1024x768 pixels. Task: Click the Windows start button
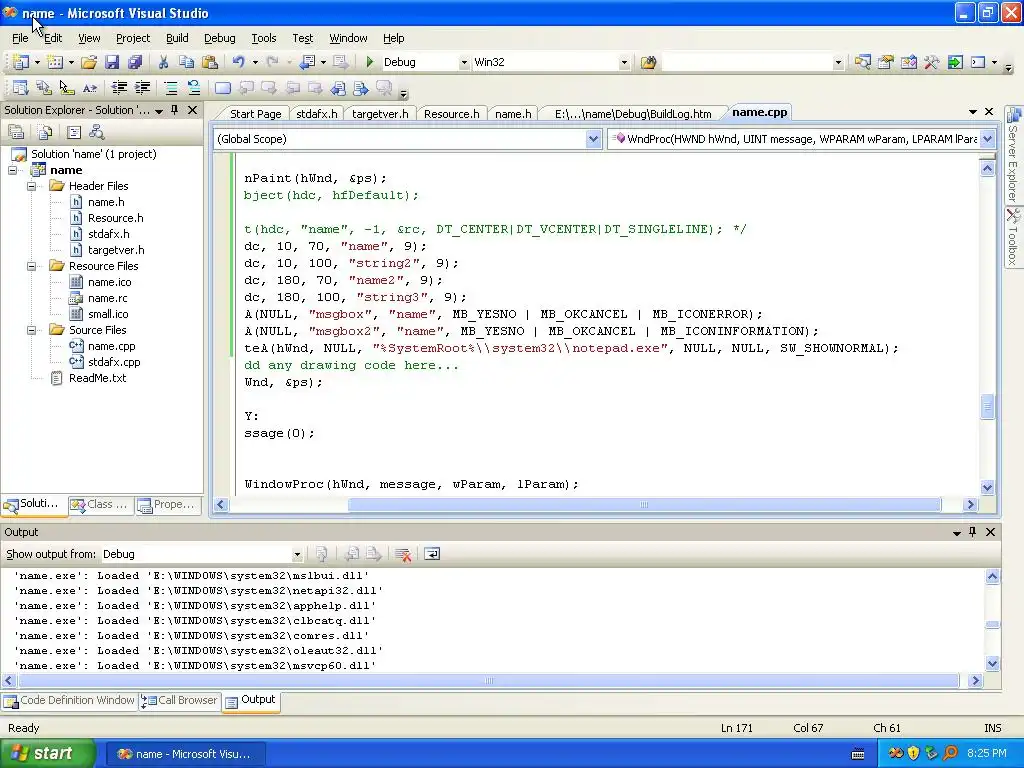[47, 754]
